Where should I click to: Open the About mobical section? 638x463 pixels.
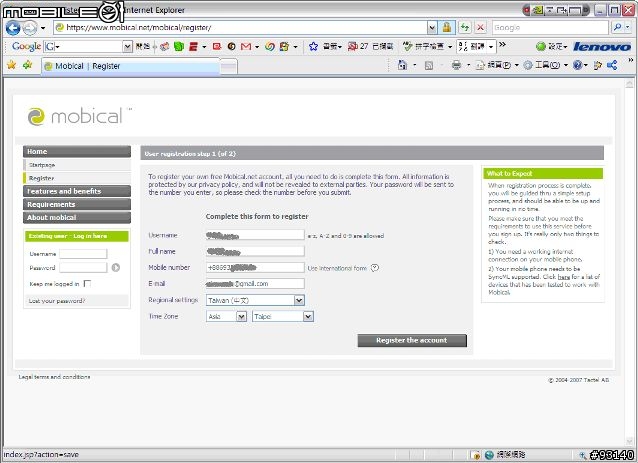(77, 217)
